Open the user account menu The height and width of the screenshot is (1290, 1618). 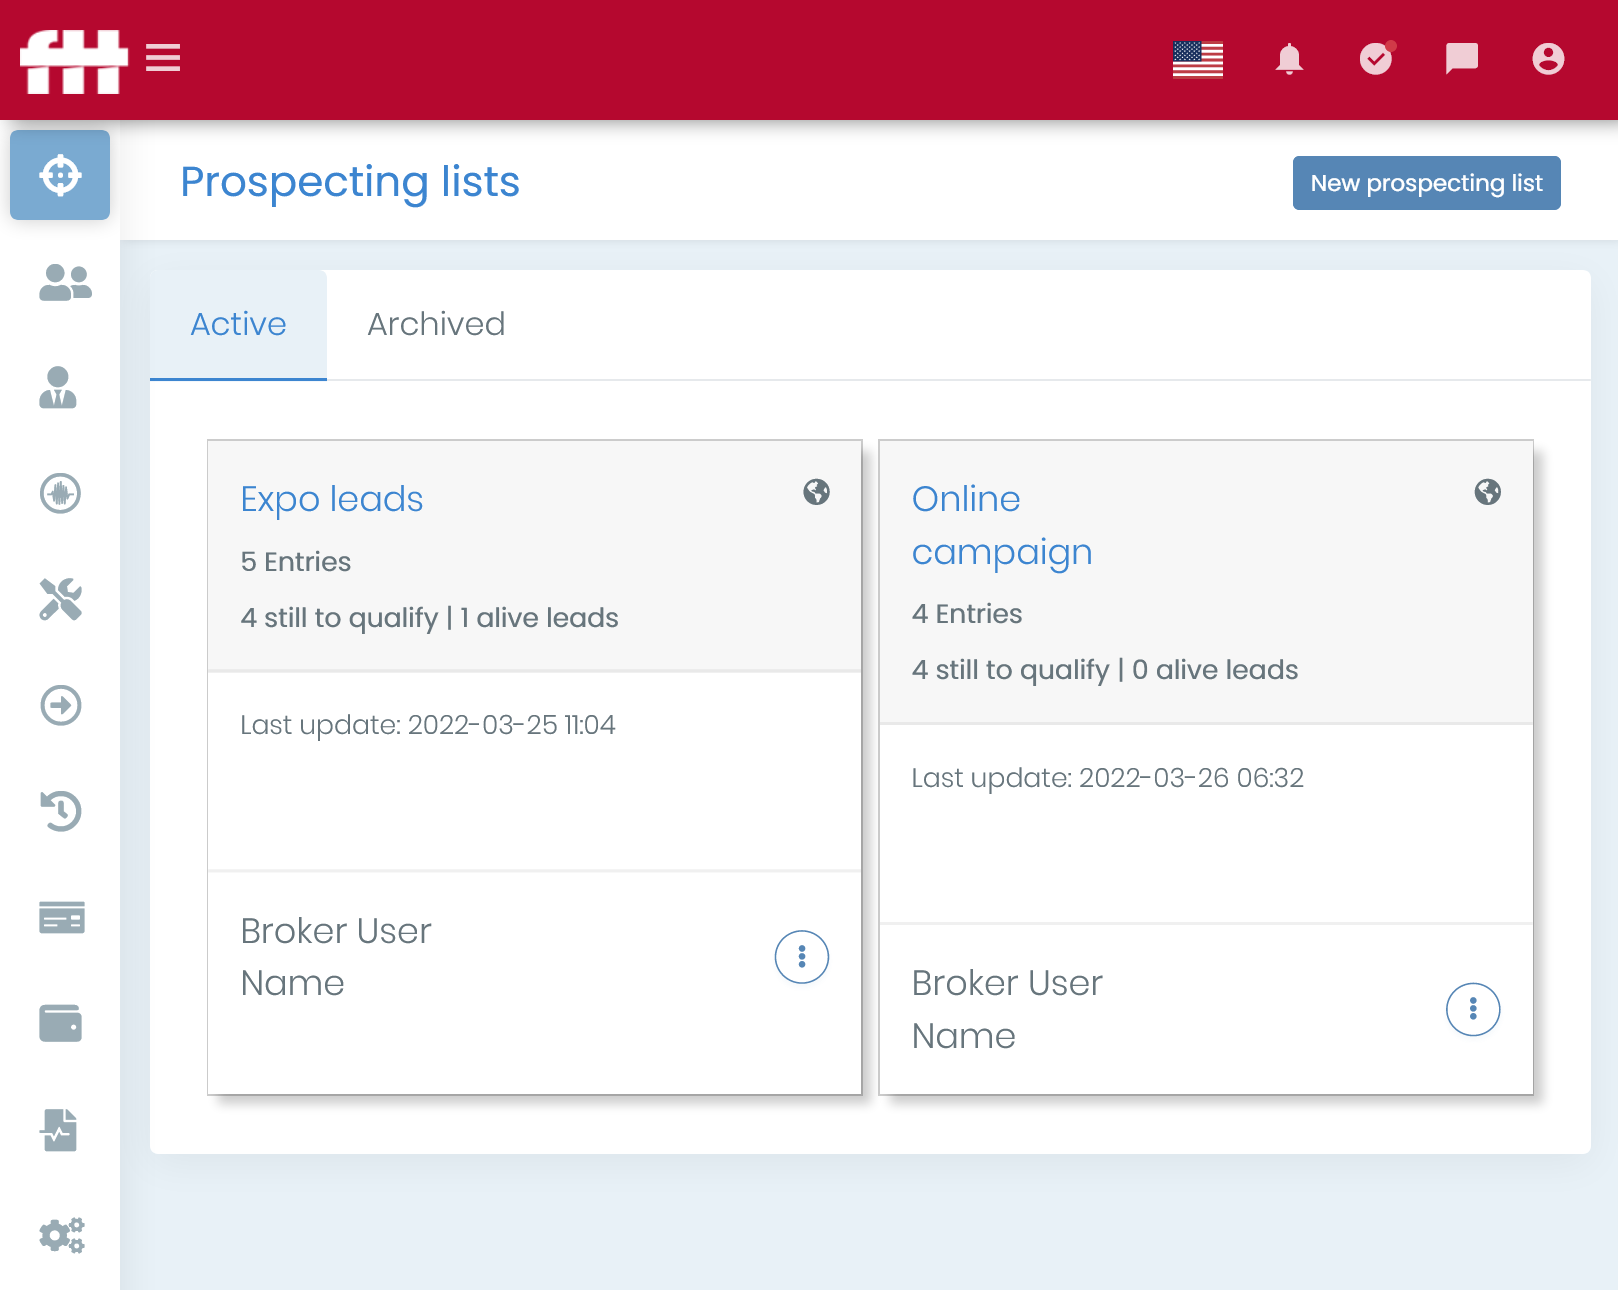pos(1548,59)
